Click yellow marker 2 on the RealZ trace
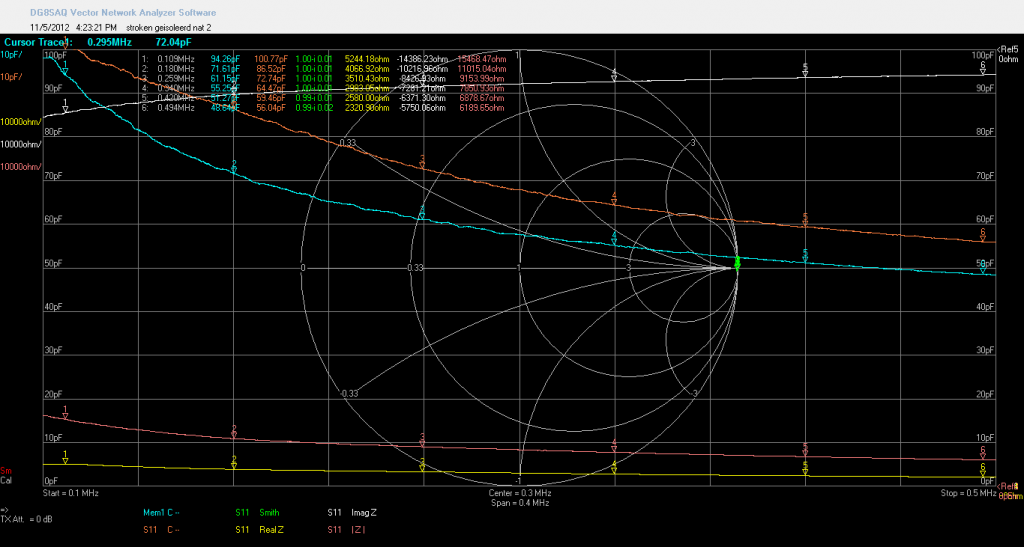1024x547 pixels. coord(234,462)
